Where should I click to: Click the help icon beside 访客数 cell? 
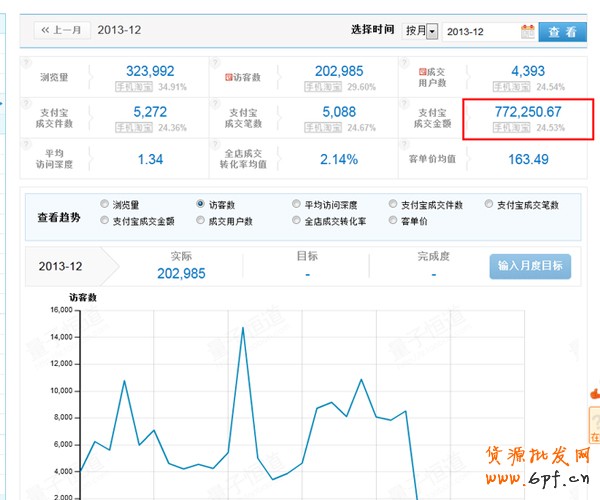pyautogui.click(x=215, y=62)
